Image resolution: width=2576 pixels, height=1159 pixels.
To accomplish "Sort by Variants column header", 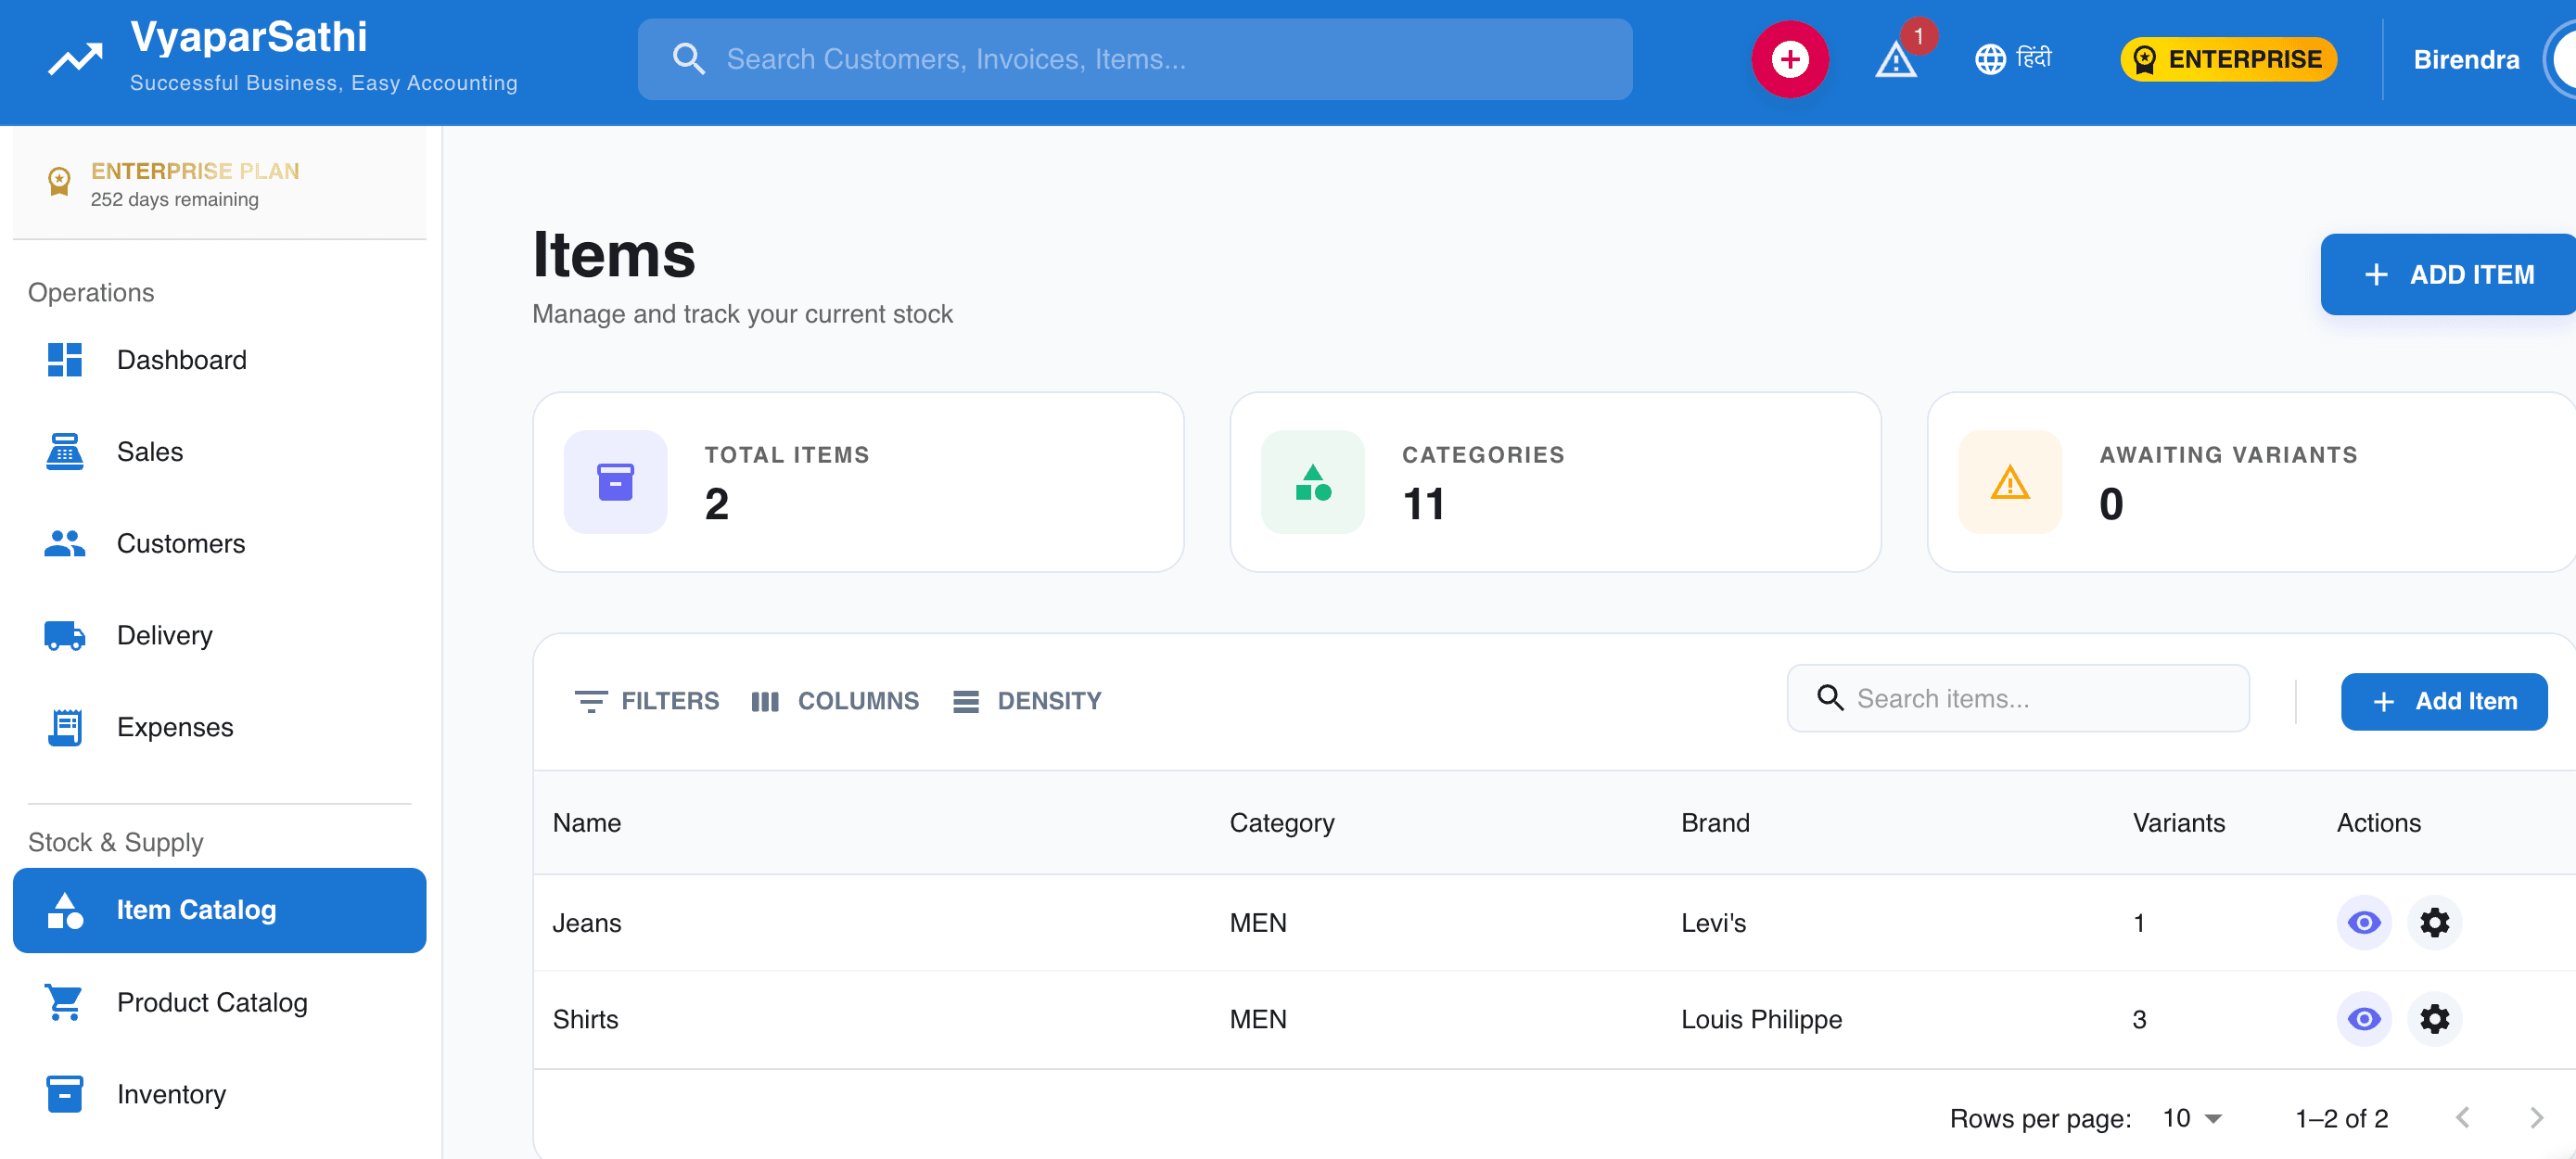I will [2178, 822].
